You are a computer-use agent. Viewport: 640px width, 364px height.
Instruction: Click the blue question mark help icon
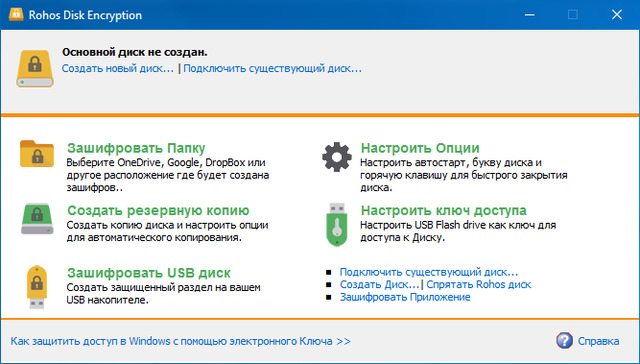(564, 340)
